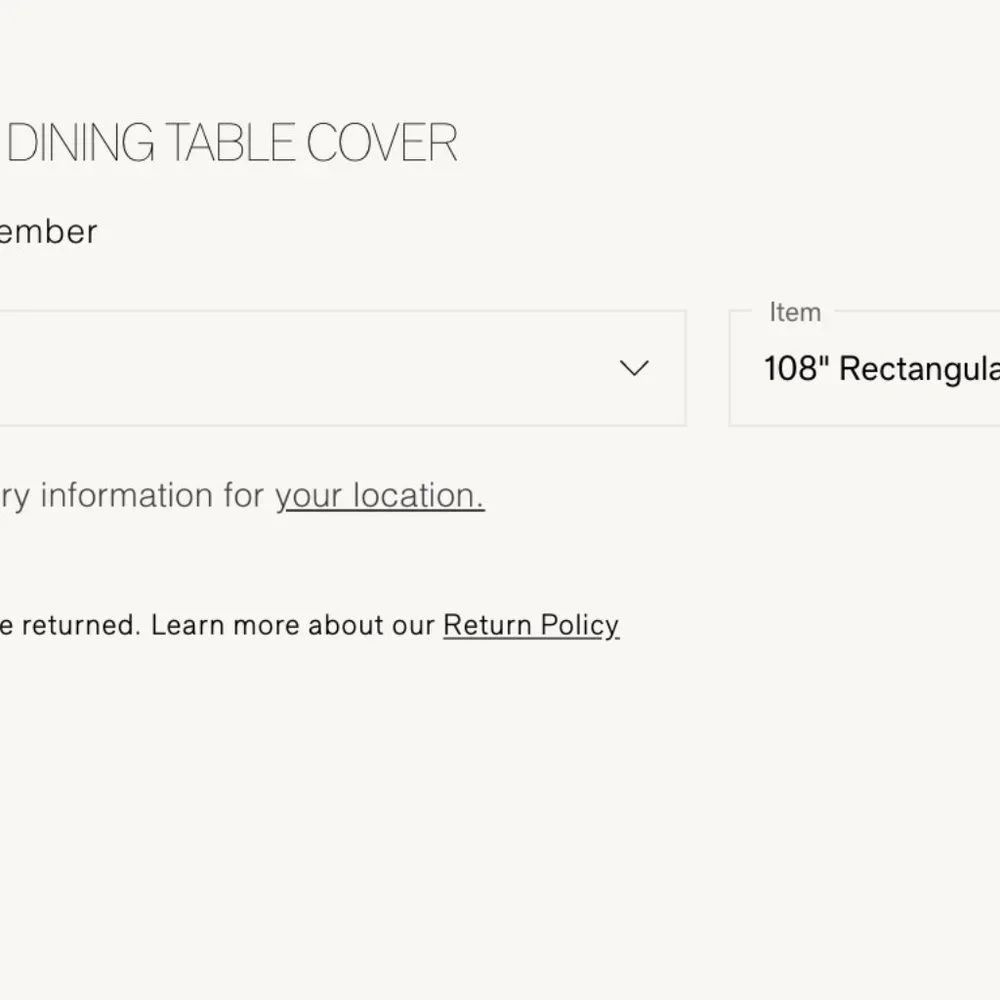Screen dimensions: 1000x1000
Task: Click the 'Item' field label
Action: click(795, 312)
